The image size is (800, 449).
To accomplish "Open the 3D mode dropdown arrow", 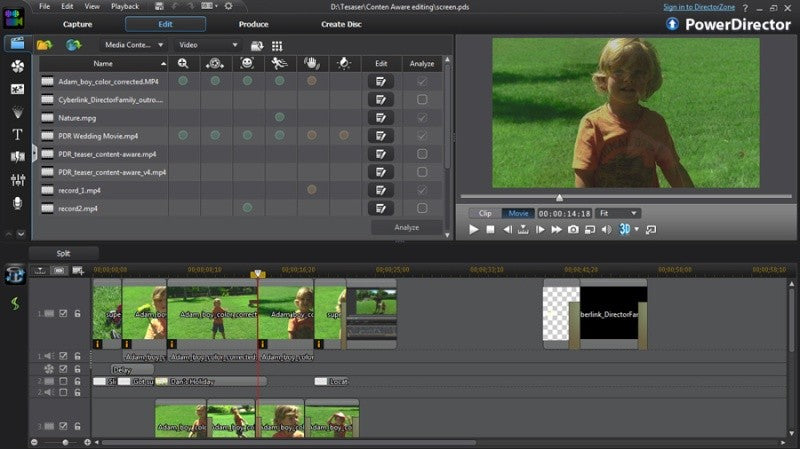I will click(x=636, y=230).
